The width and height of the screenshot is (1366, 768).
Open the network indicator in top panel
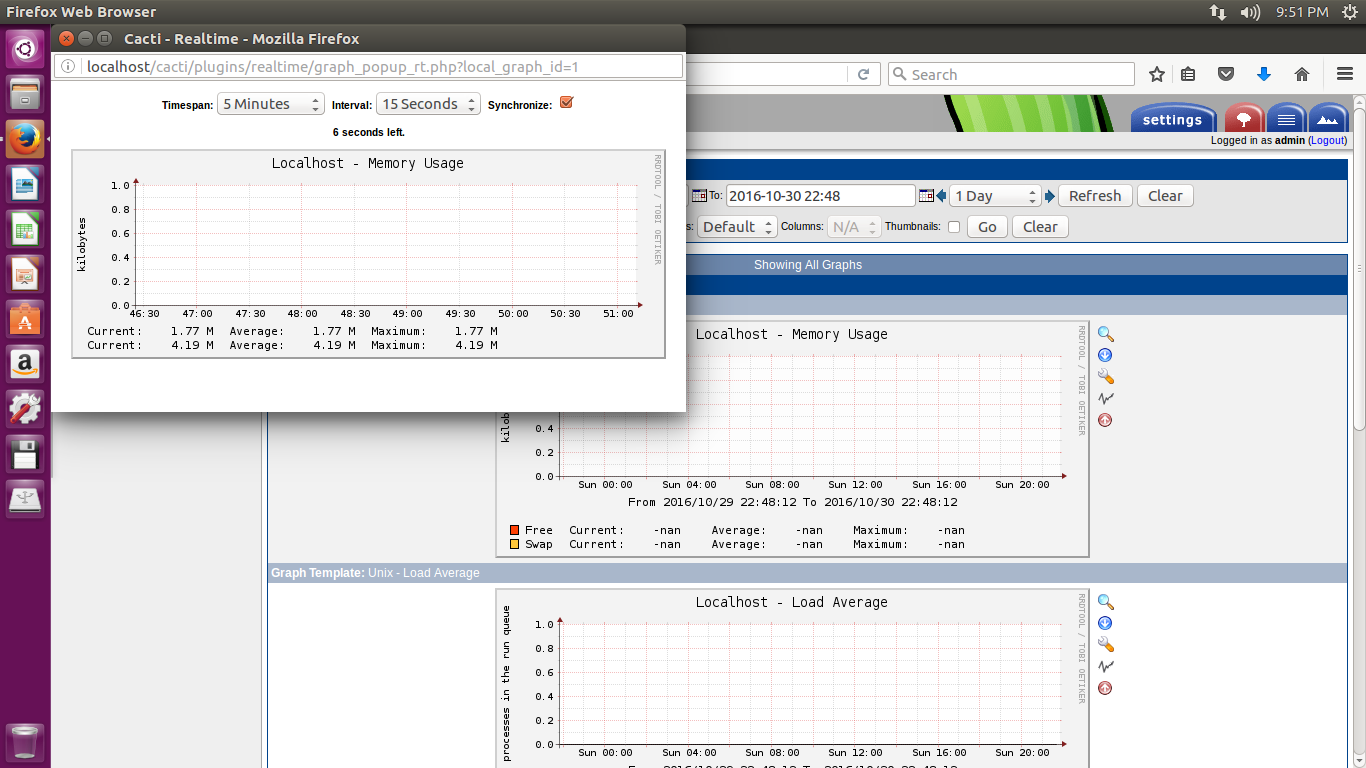[x=1218, y=12]
